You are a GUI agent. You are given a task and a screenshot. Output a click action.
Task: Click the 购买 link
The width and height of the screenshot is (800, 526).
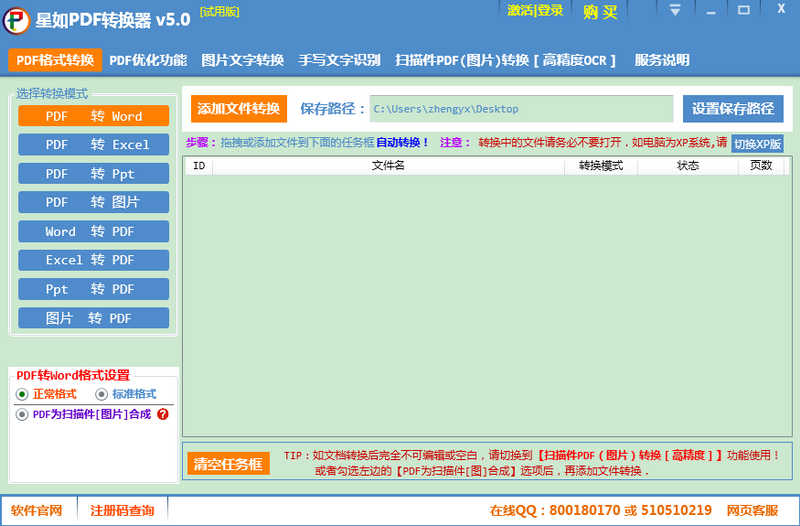click(601, 11)
